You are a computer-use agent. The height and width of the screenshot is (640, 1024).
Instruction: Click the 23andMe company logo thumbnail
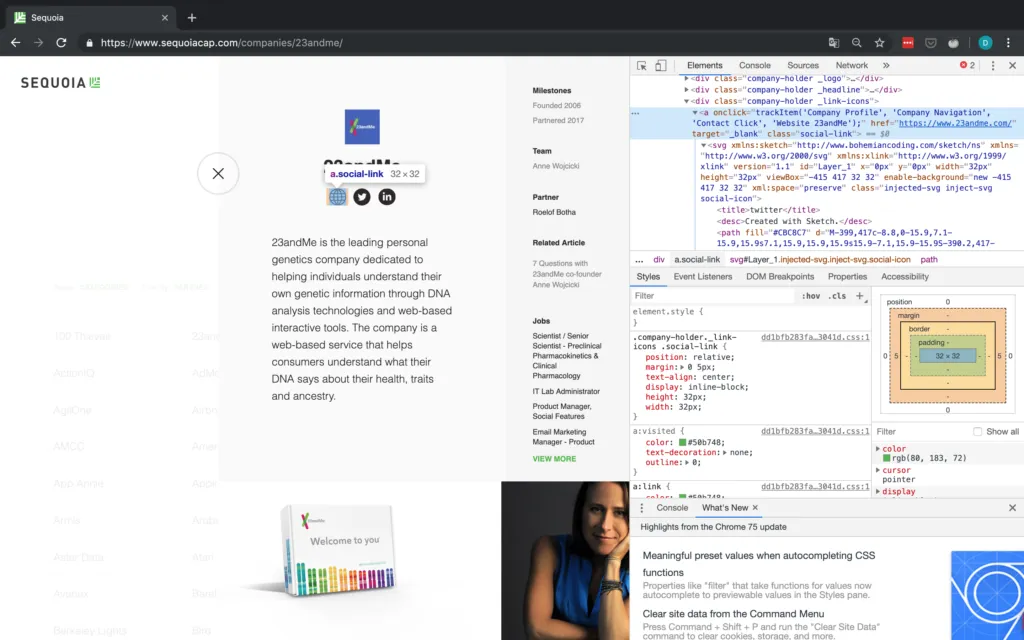coord(362,127)
